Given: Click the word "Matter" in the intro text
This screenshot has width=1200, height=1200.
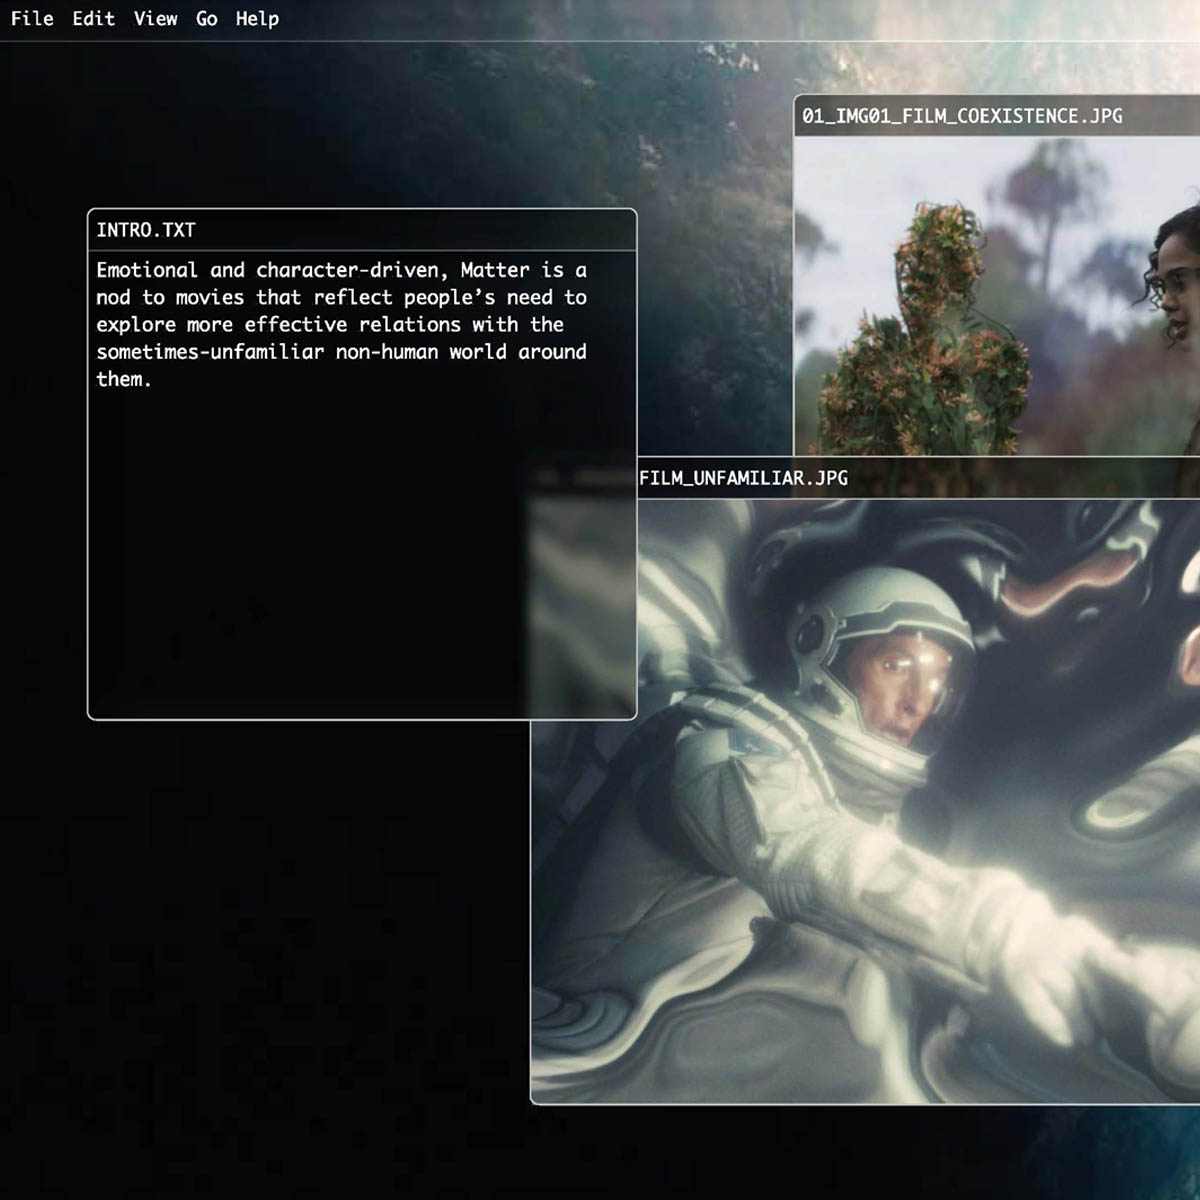Looking at the screenshot, I should 495,270.
